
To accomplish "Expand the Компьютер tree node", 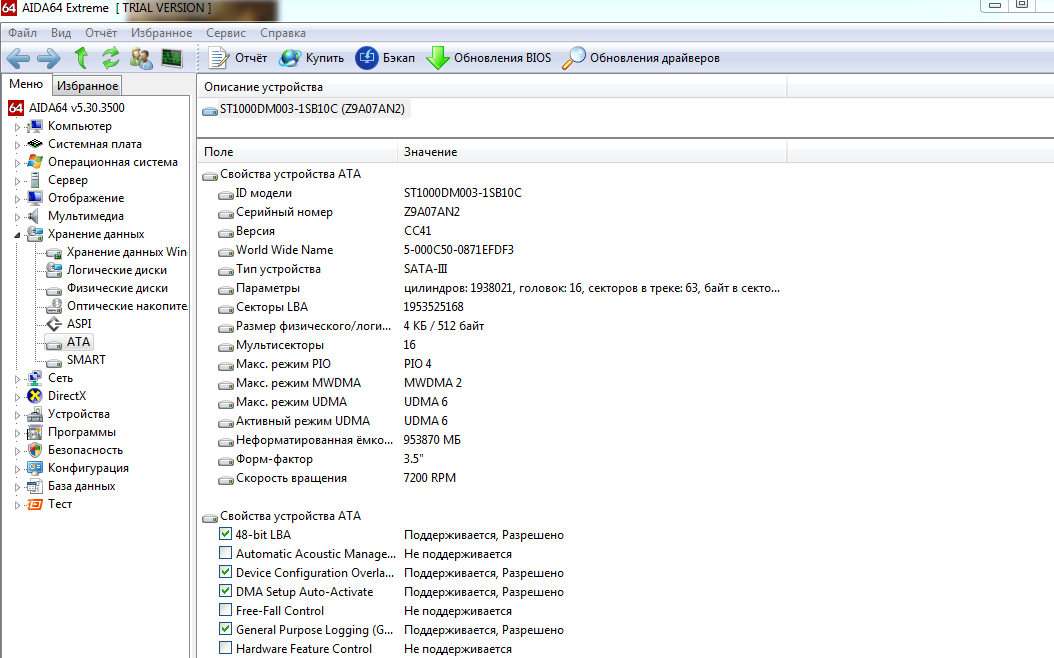I will pos(17,126).
